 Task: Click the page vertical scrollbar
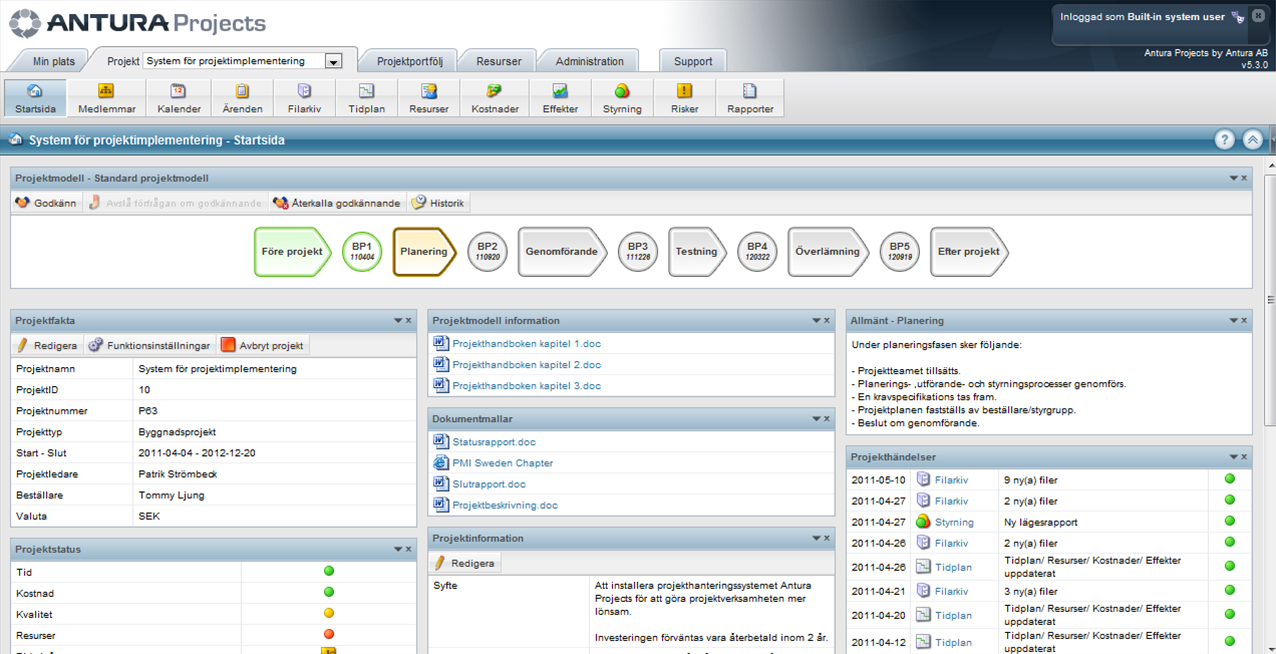(1270, 300)
